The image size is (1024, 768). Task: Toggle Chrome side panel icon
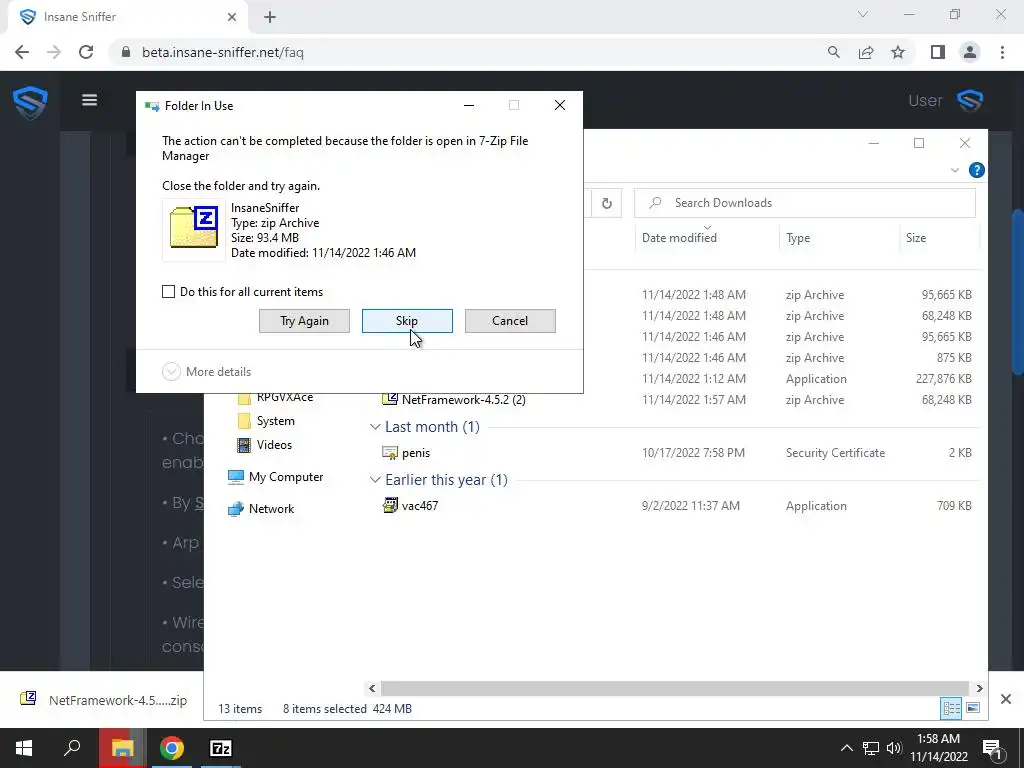pos(938,52)
